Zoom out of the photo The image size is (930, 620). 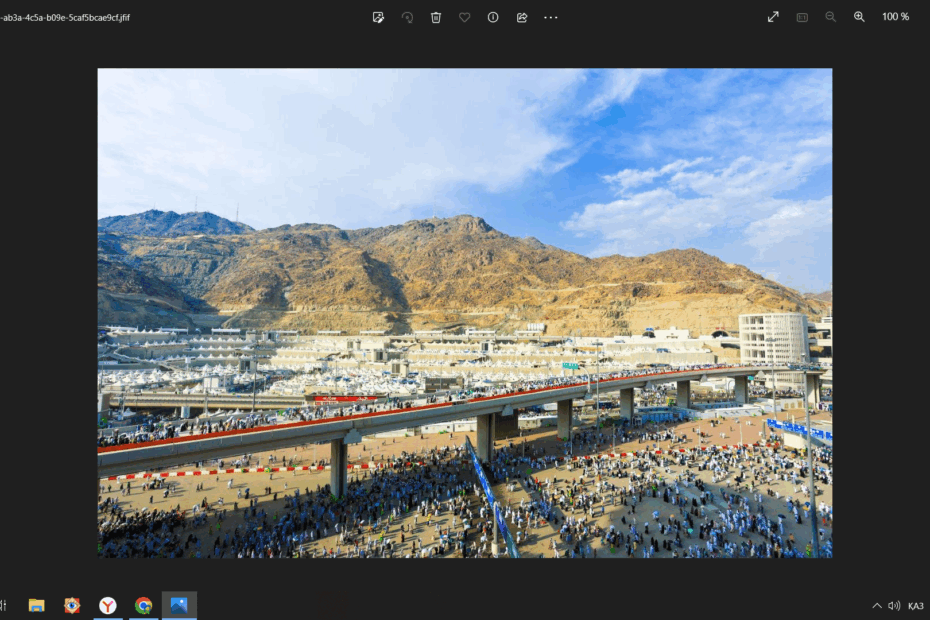(830, 17)
